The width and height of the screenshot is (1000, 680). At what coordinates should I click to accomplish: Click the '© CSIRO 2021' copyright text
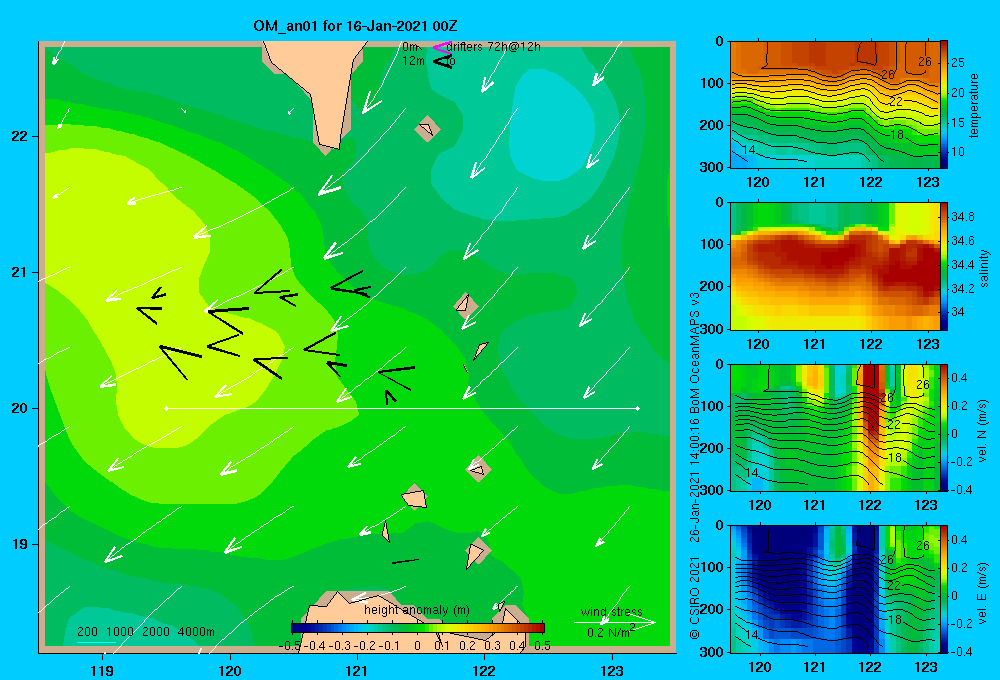[x=695, y=598]
